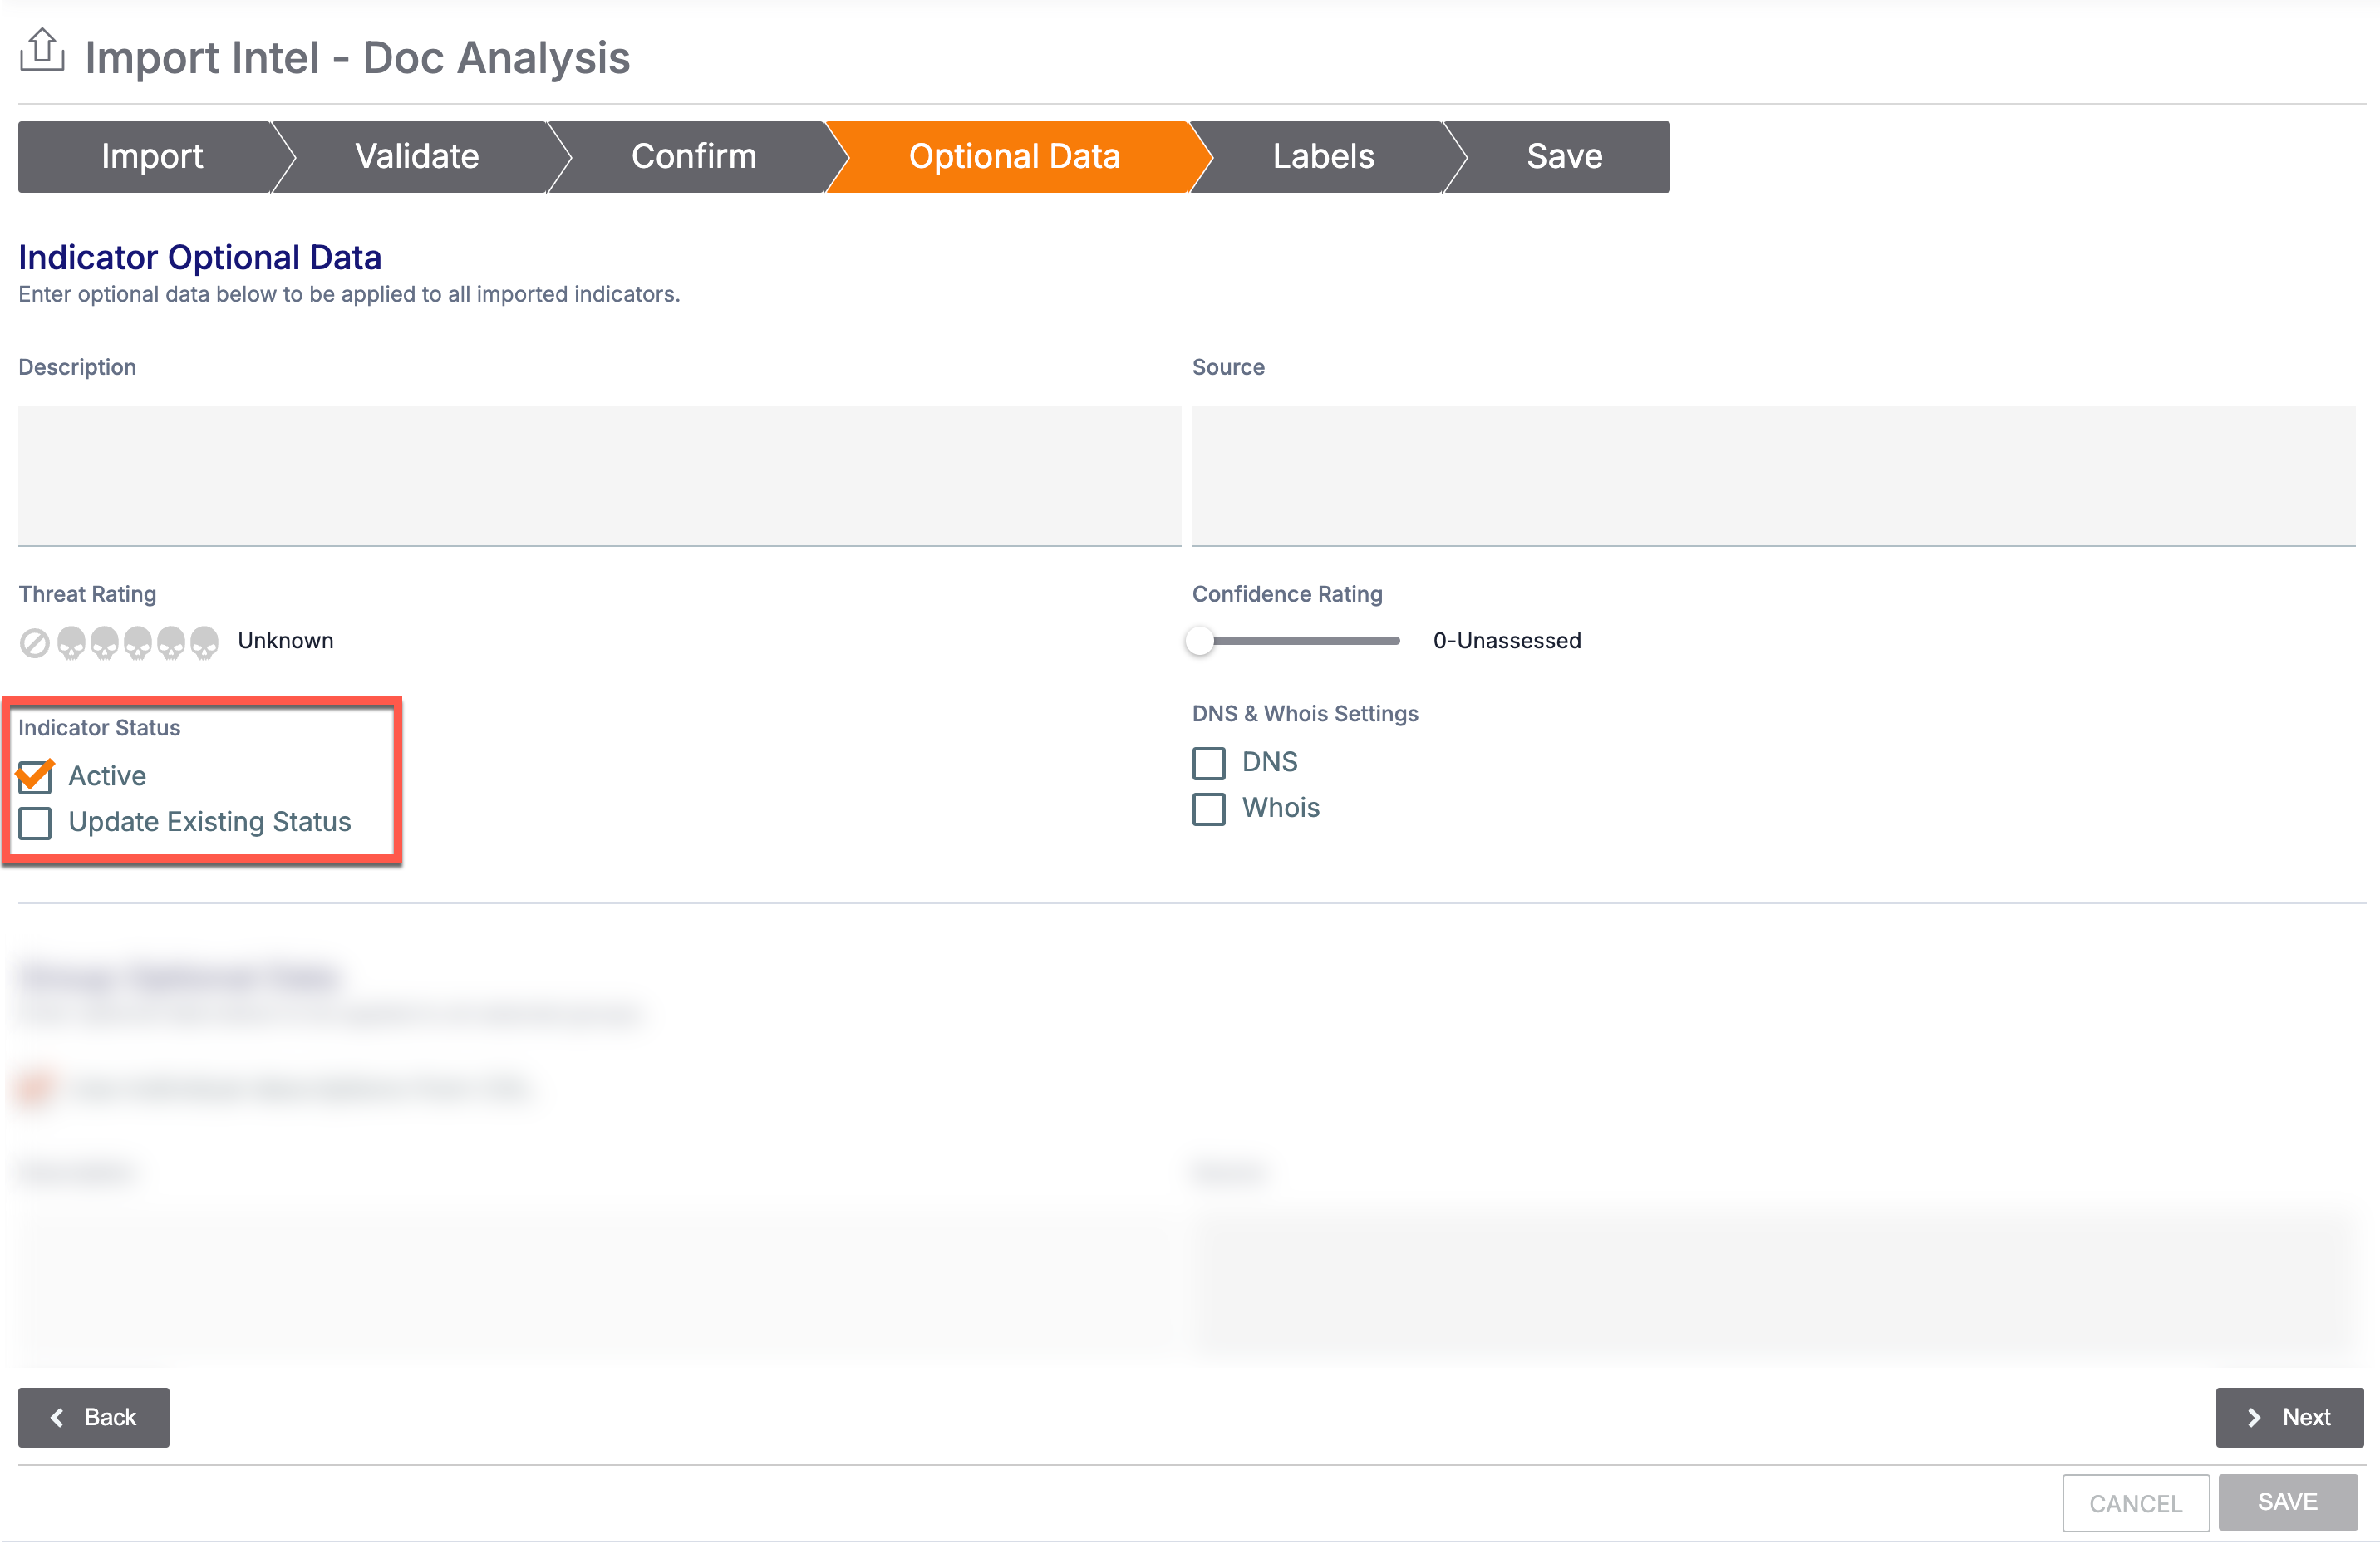Click the Back button
The image size is (2380, 1554).
(x=92, y=1417)
